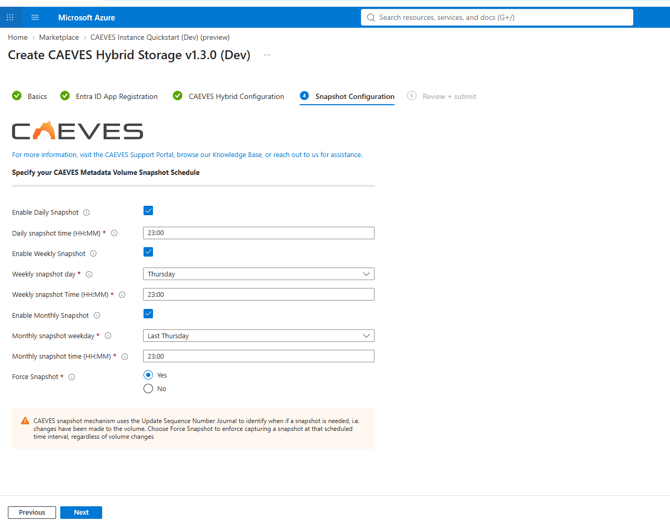This screenshot has width=670, height=522.
Task: Toggle the Enable Daily Snapshot checkbox
Action: point(148,211)
